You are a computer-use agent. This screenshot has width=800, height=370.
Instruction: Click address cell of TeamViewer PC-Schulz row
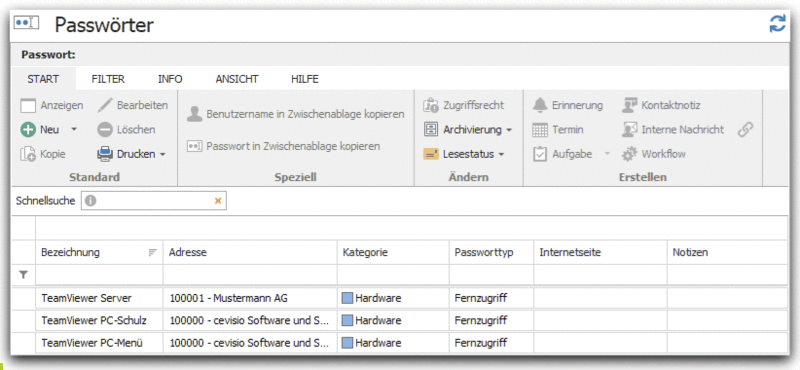click(250, 320)
